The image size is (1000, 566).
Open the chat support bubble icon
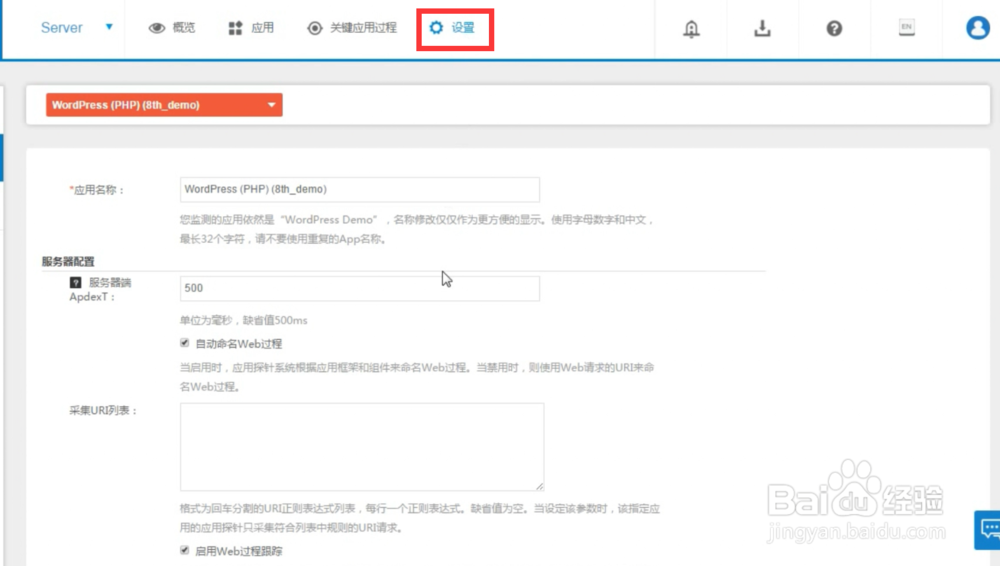coord(988,529)
